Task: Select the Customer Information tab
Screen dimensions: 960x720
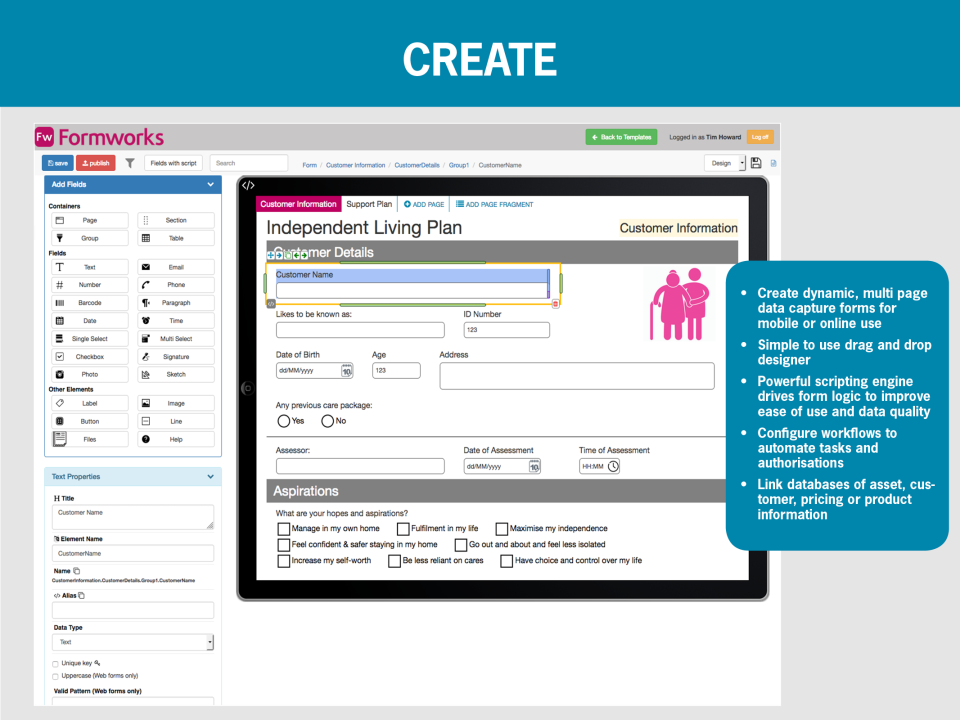Action: click(x=298, y=203)
